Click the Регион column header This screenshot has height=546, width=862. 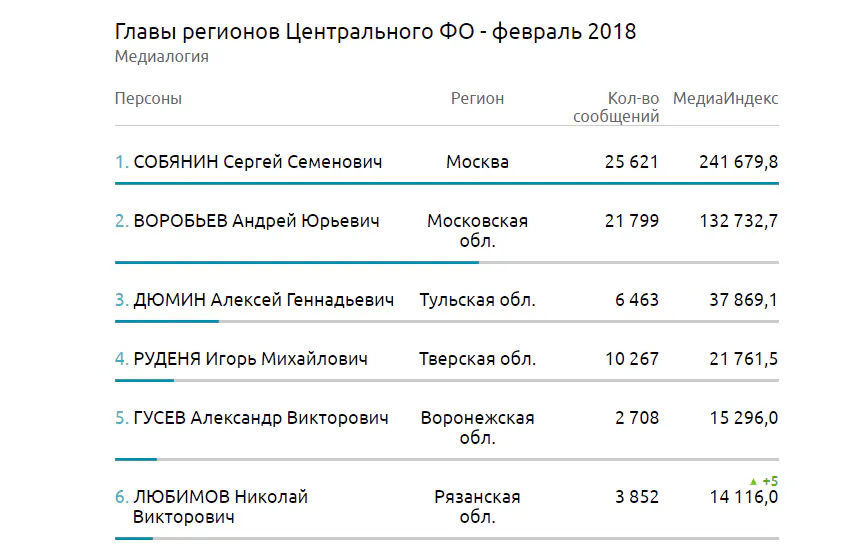tap(477, 99)
